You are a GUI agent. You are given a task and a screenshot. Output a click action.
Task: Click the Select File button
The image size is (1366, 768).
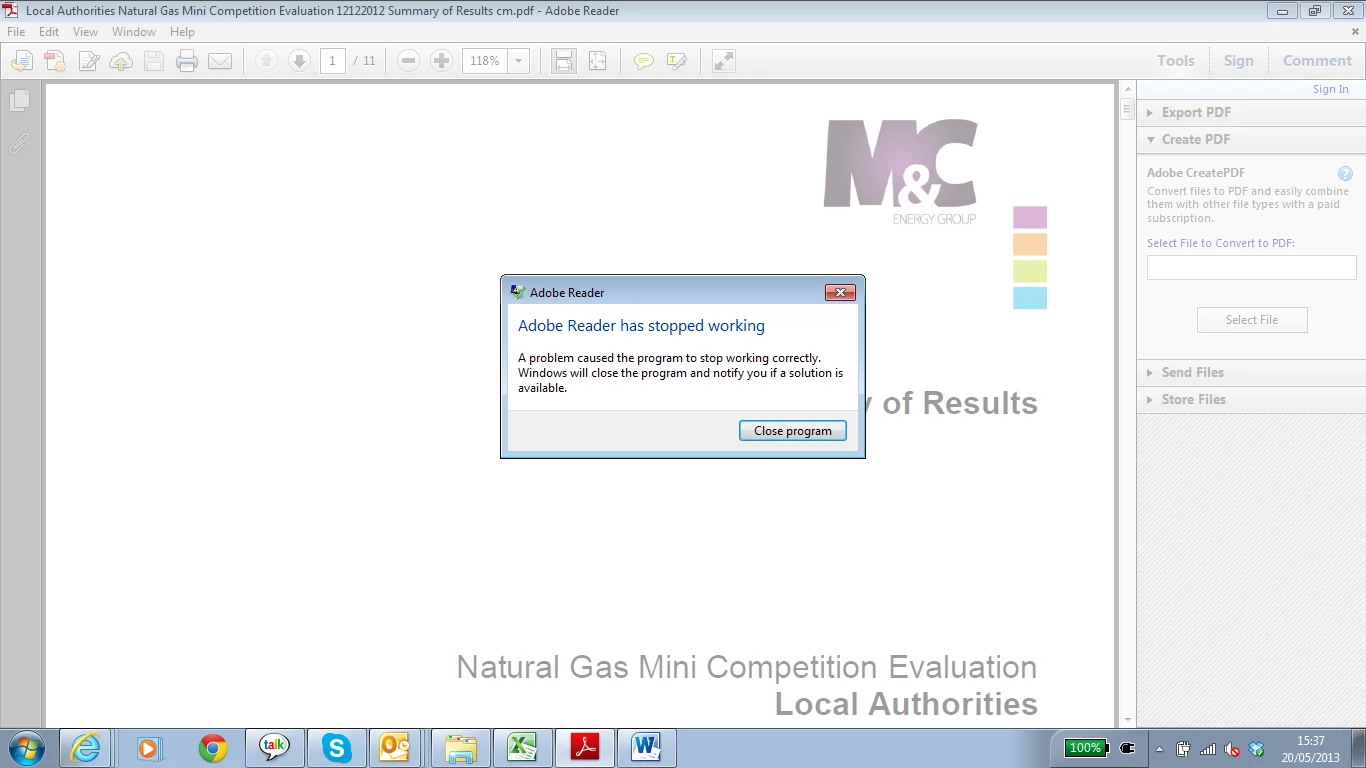tap(1252, 320)
